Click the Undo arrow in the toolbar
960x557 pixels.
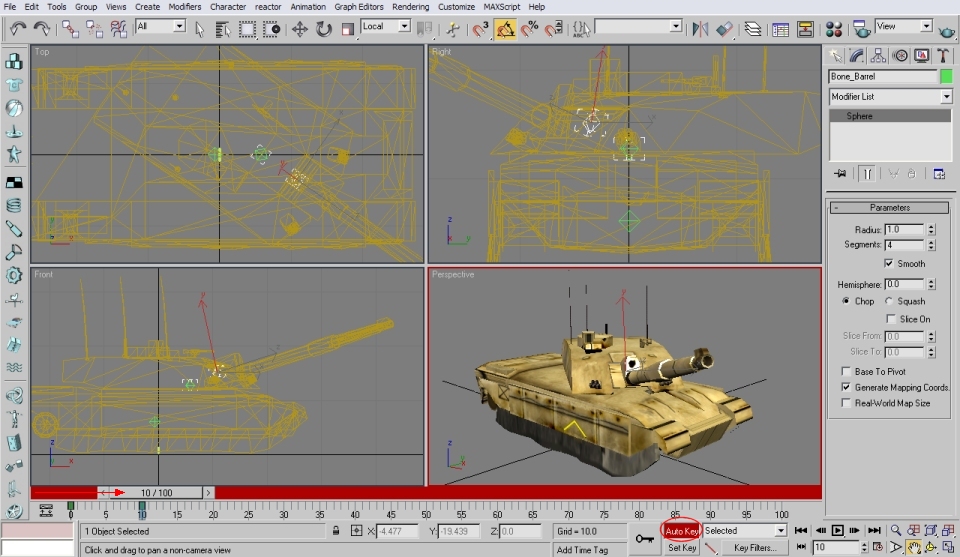[x=18, y=29]
